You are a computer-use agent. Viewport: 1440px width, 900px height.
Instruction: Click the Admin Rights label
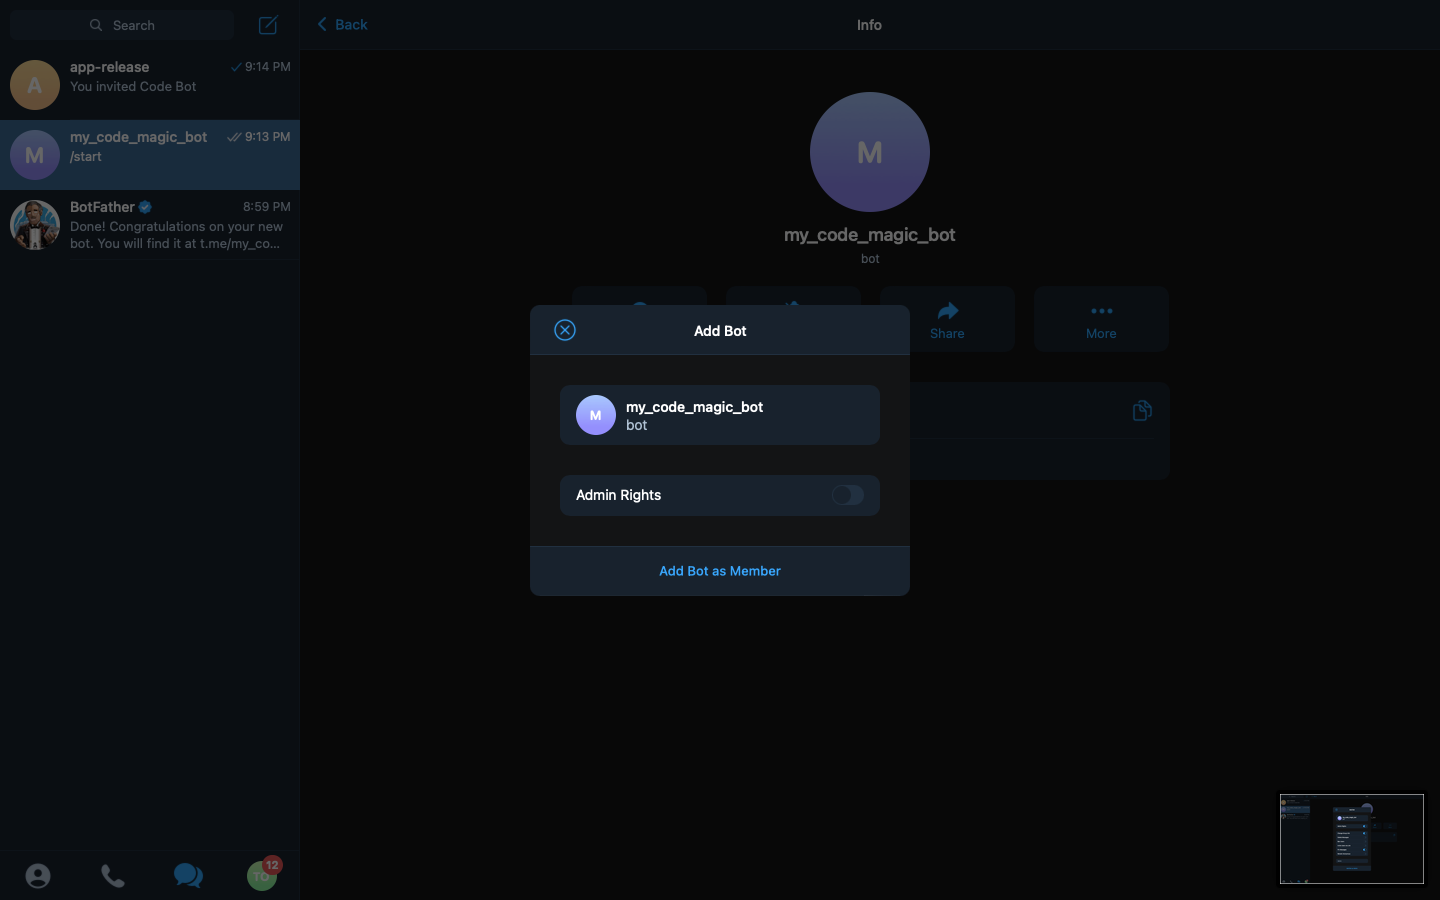[x=618, y=495]
